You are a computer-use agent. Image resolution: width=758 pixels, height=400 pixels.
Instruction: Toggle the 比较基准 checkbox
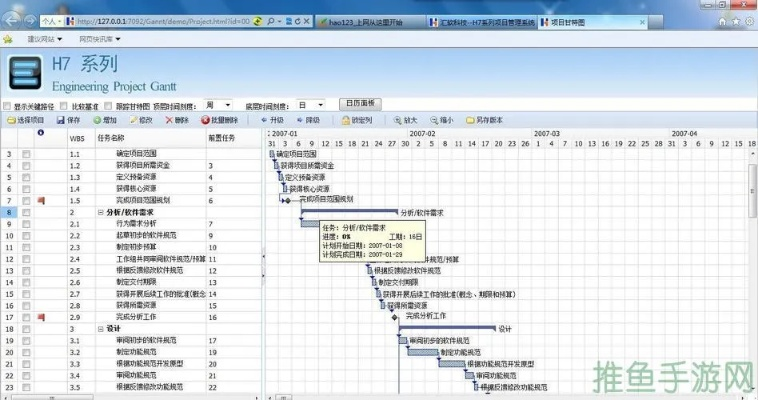[x=65, y=105]
